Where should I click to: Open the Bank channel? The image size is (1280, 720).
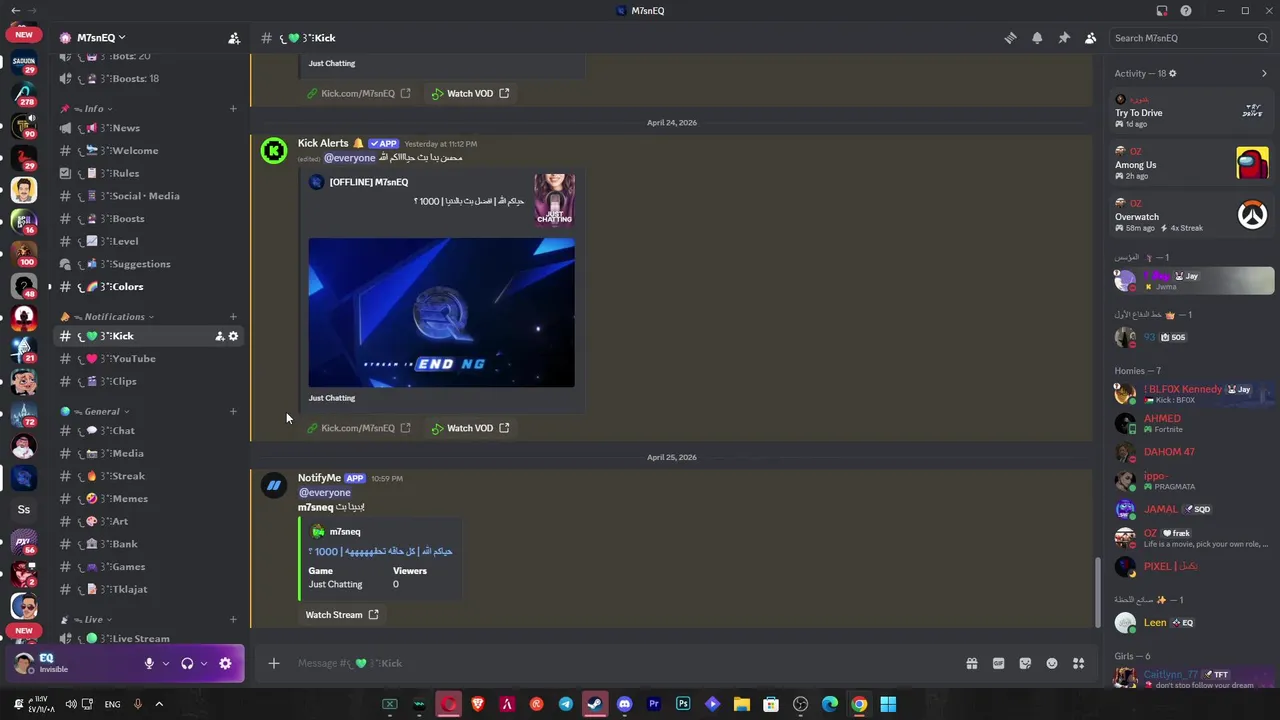(x=150, y=544)
